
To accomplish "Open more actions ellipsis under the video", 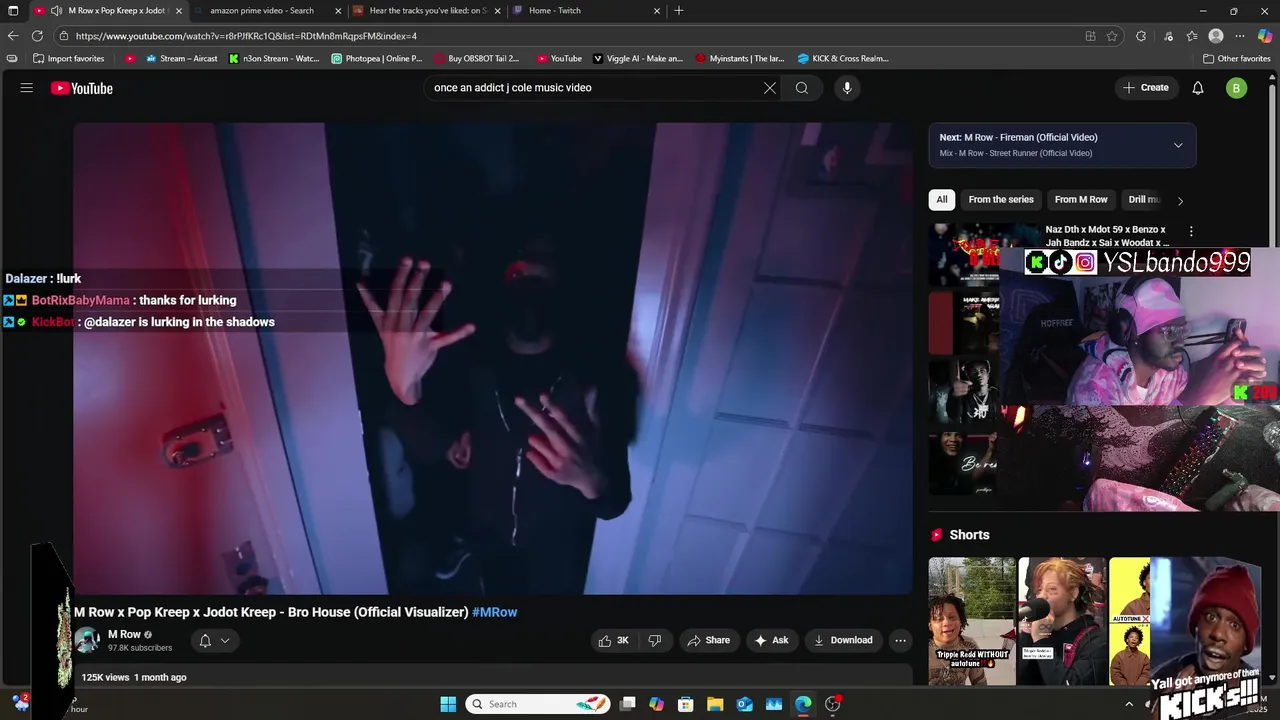I will point(900,640).
